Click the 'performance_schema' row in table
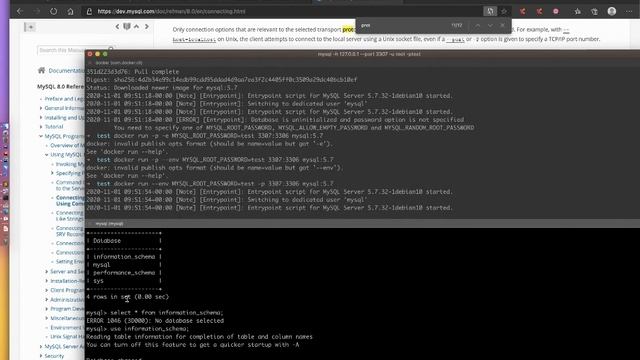640x360 pixels. click(124, 273)
